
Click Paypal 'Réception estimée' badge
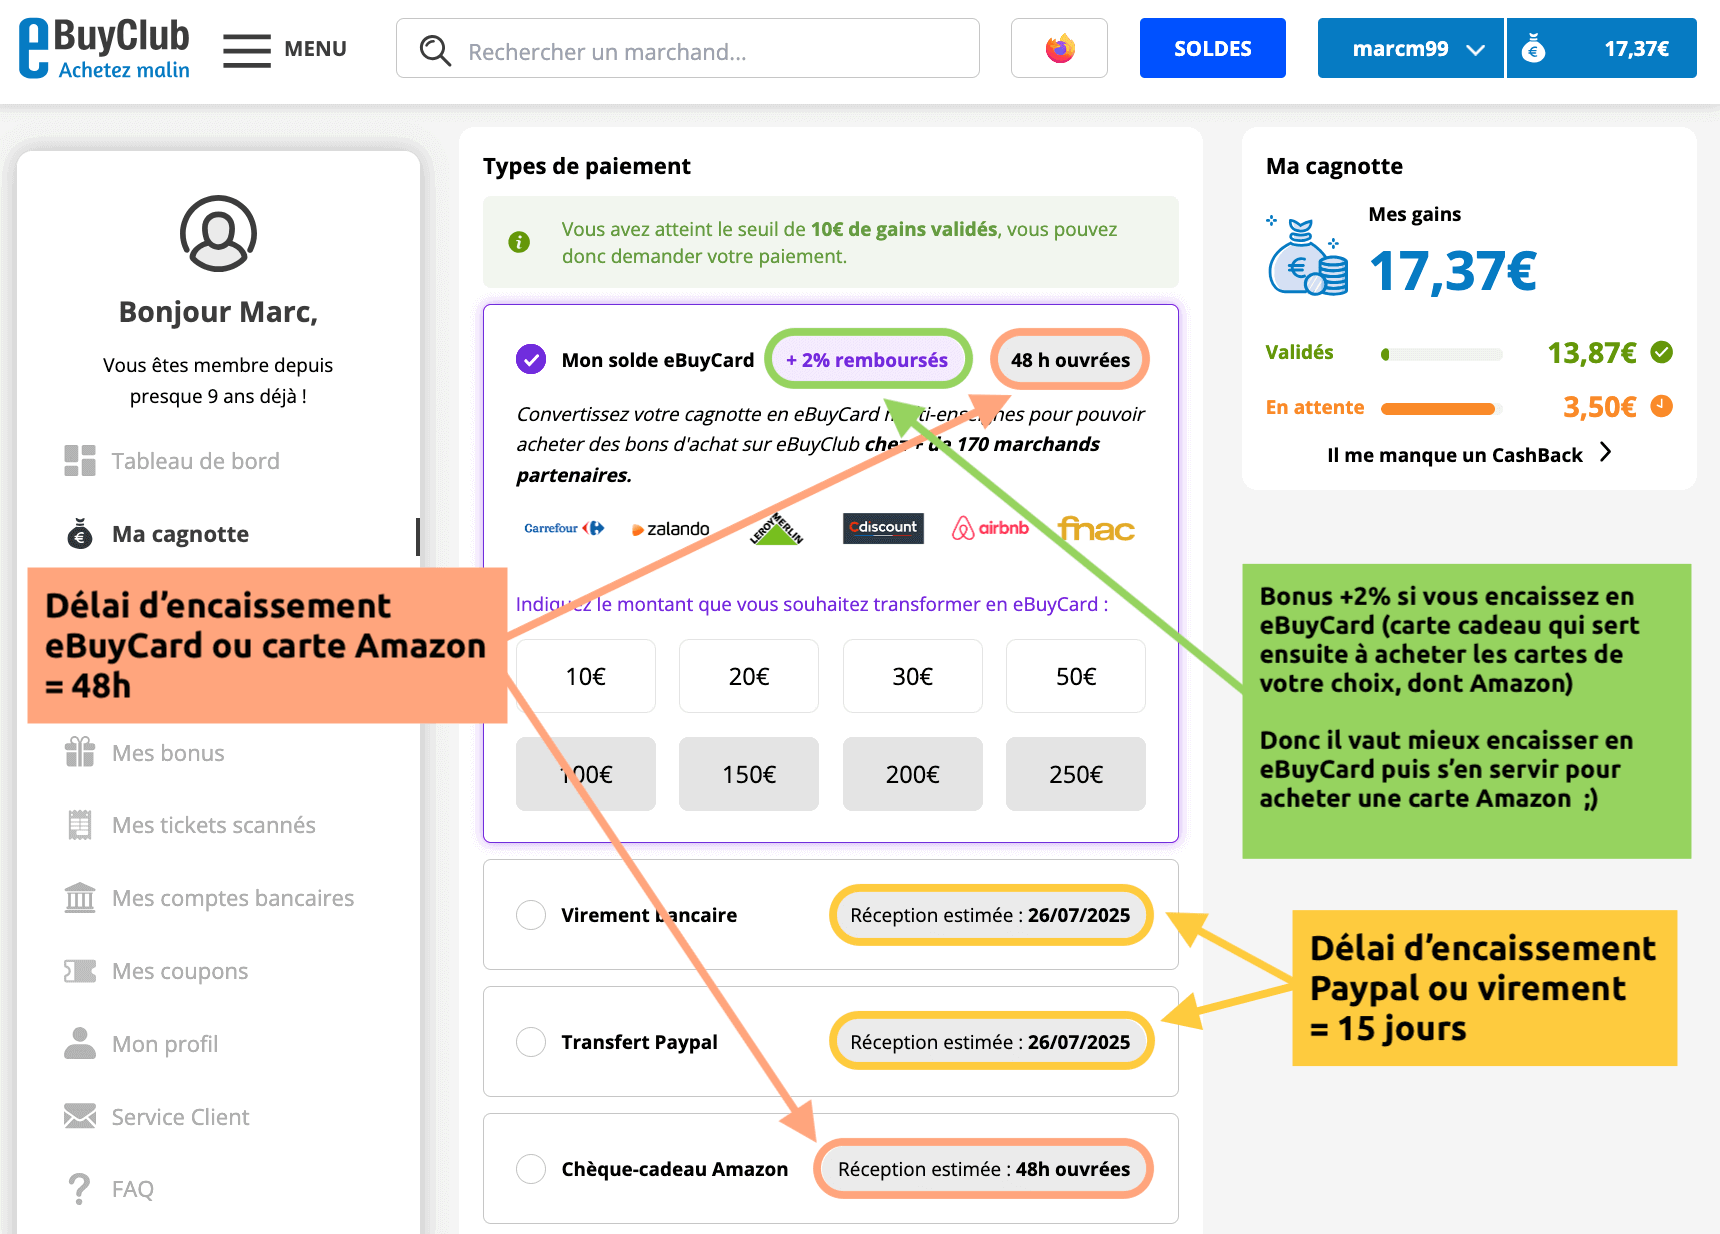(x=990, y=1042)
